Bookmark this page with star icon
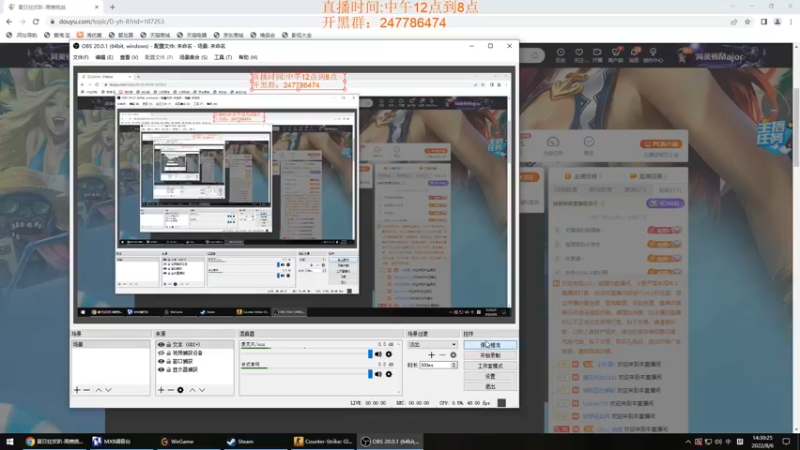The image size is (800, 450). coord(747,21)
